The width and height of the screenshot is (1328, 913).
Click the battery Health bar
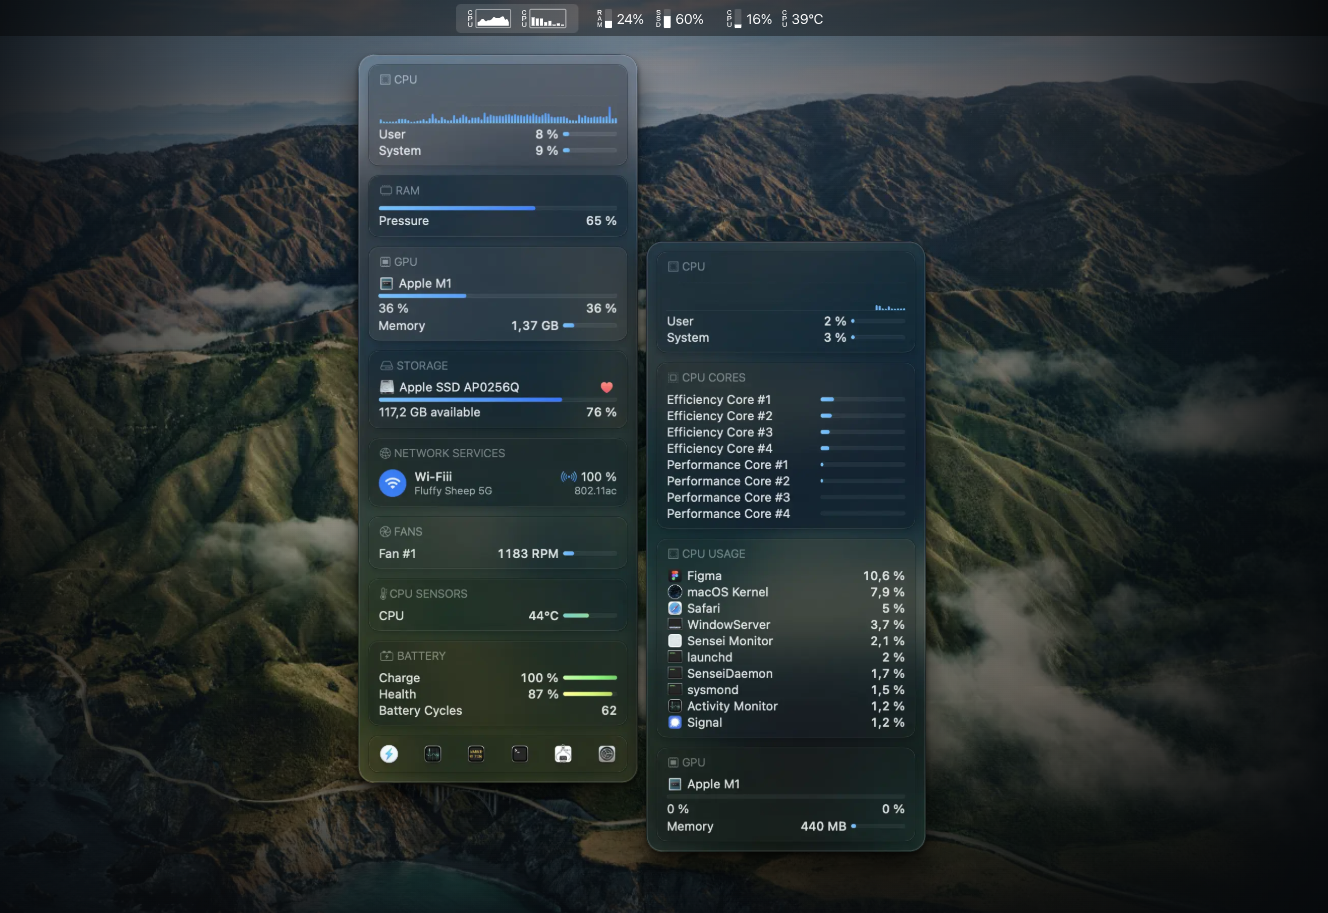coord(590,694)
